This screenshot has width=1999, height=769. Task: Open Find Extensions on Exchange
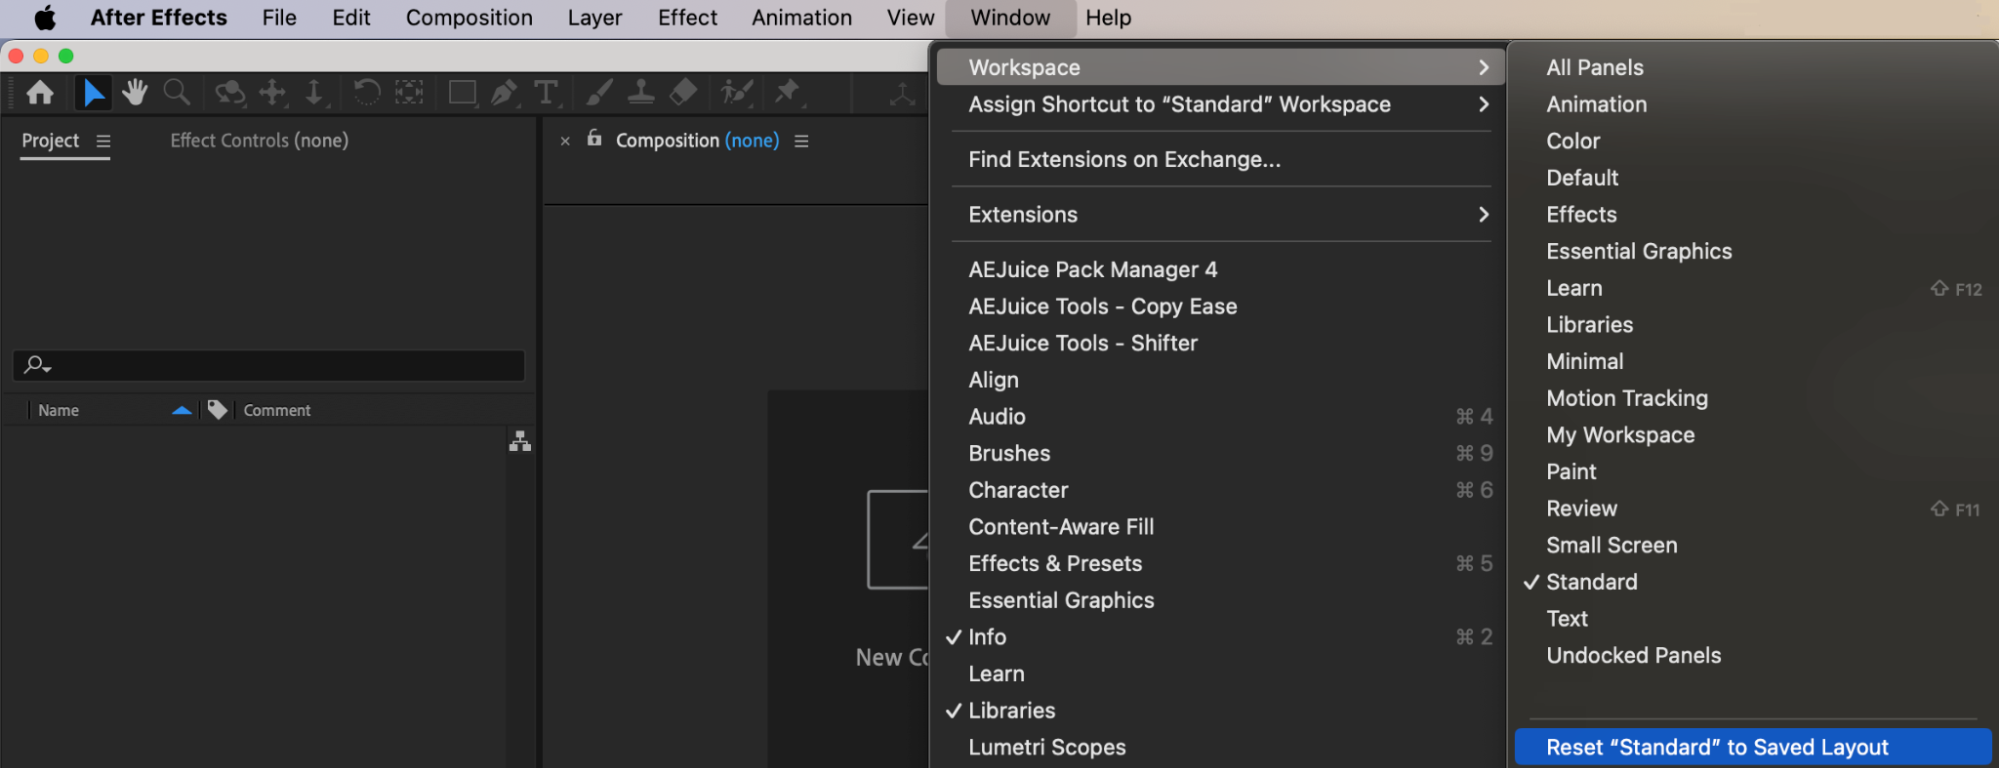coord(1124,160)
